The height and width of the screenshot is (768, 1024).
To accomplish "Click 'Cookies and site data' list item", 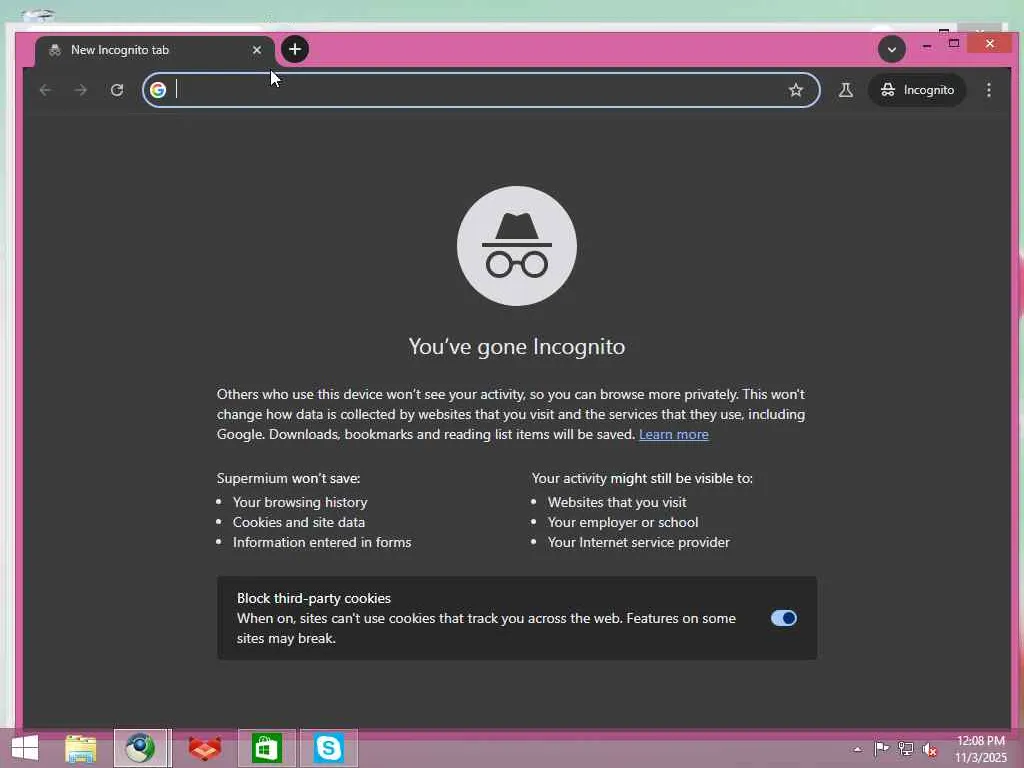I will click(x=298, y=522).
